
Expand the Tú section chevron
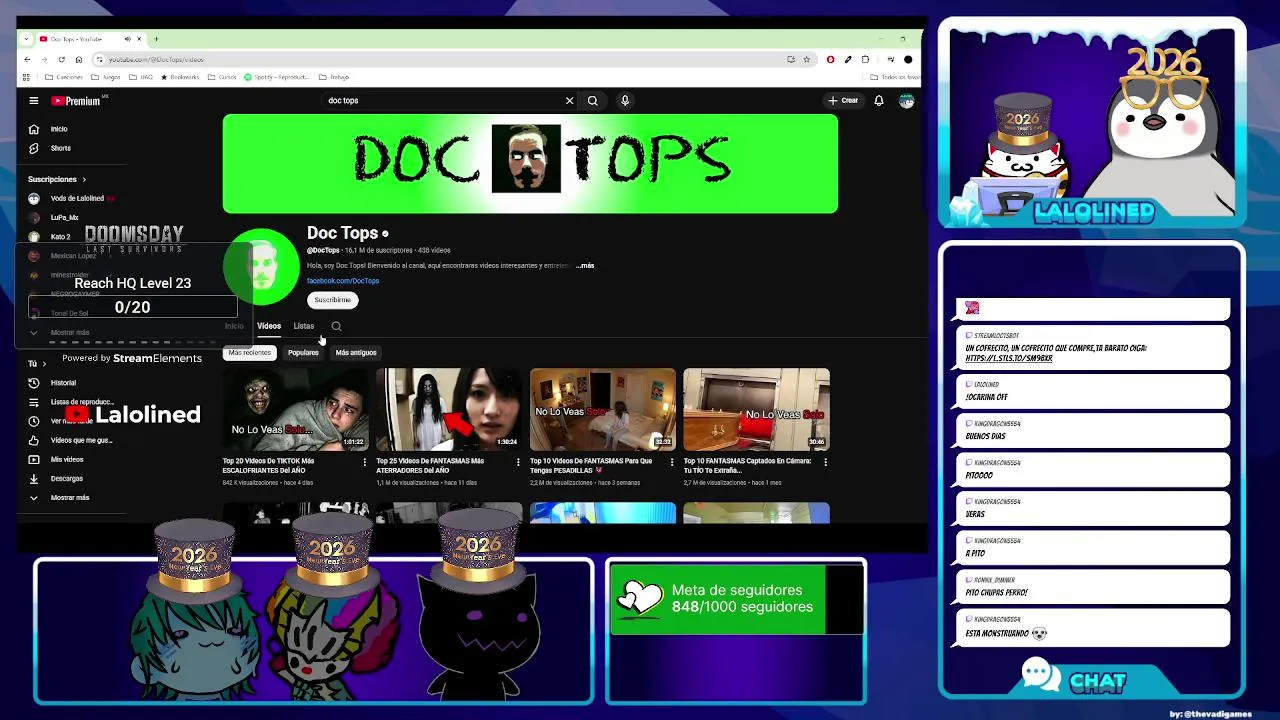(43, 364)
